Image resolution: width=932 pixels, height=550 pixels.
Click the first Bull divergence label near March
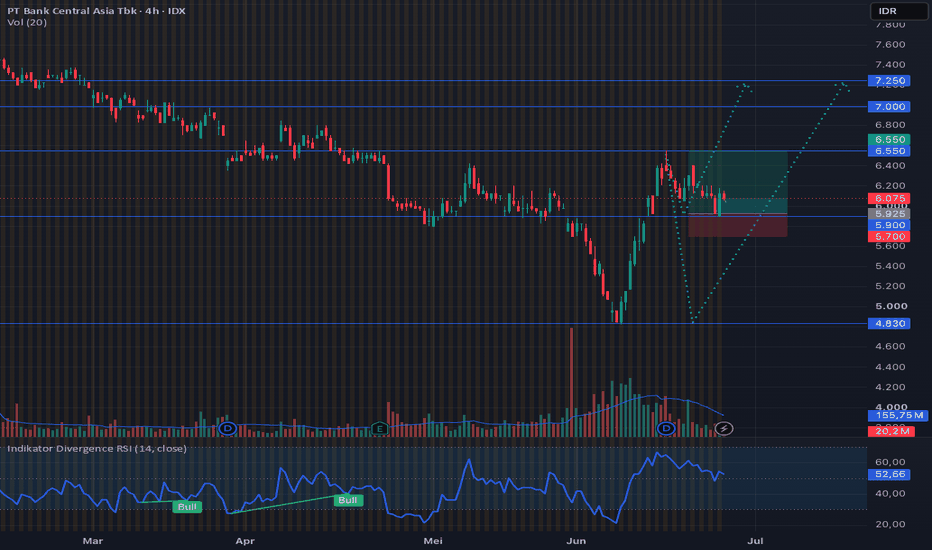(187, 507)
